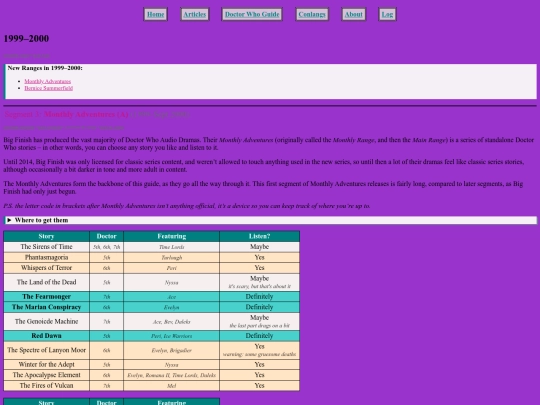540x405 pixels.
Task: Select 'The Genocide Machine' story cell
Action: coord(46,321)
